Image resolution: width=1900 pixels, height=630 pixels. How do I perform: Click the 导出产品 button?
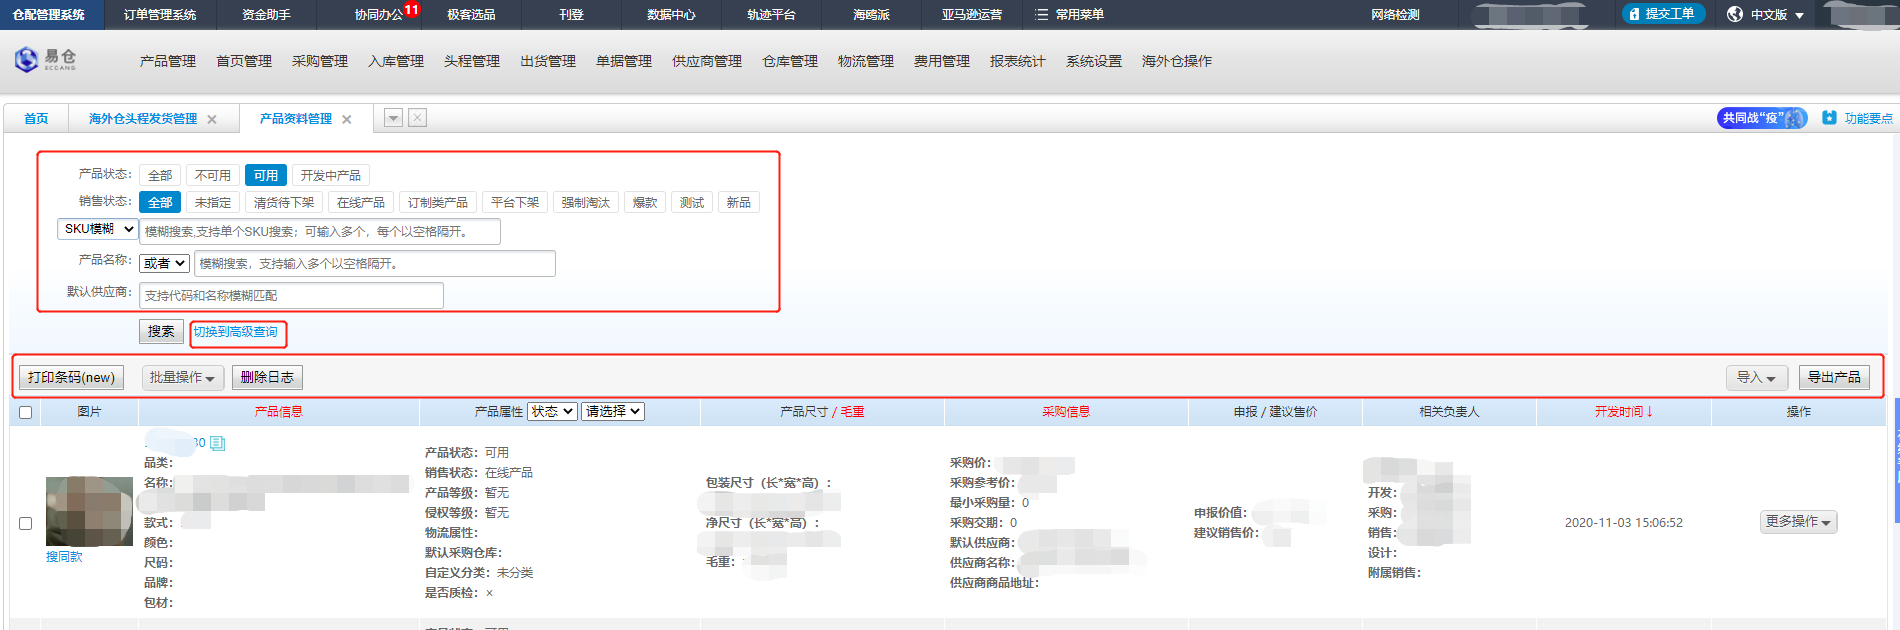[x=1834, y=377]
